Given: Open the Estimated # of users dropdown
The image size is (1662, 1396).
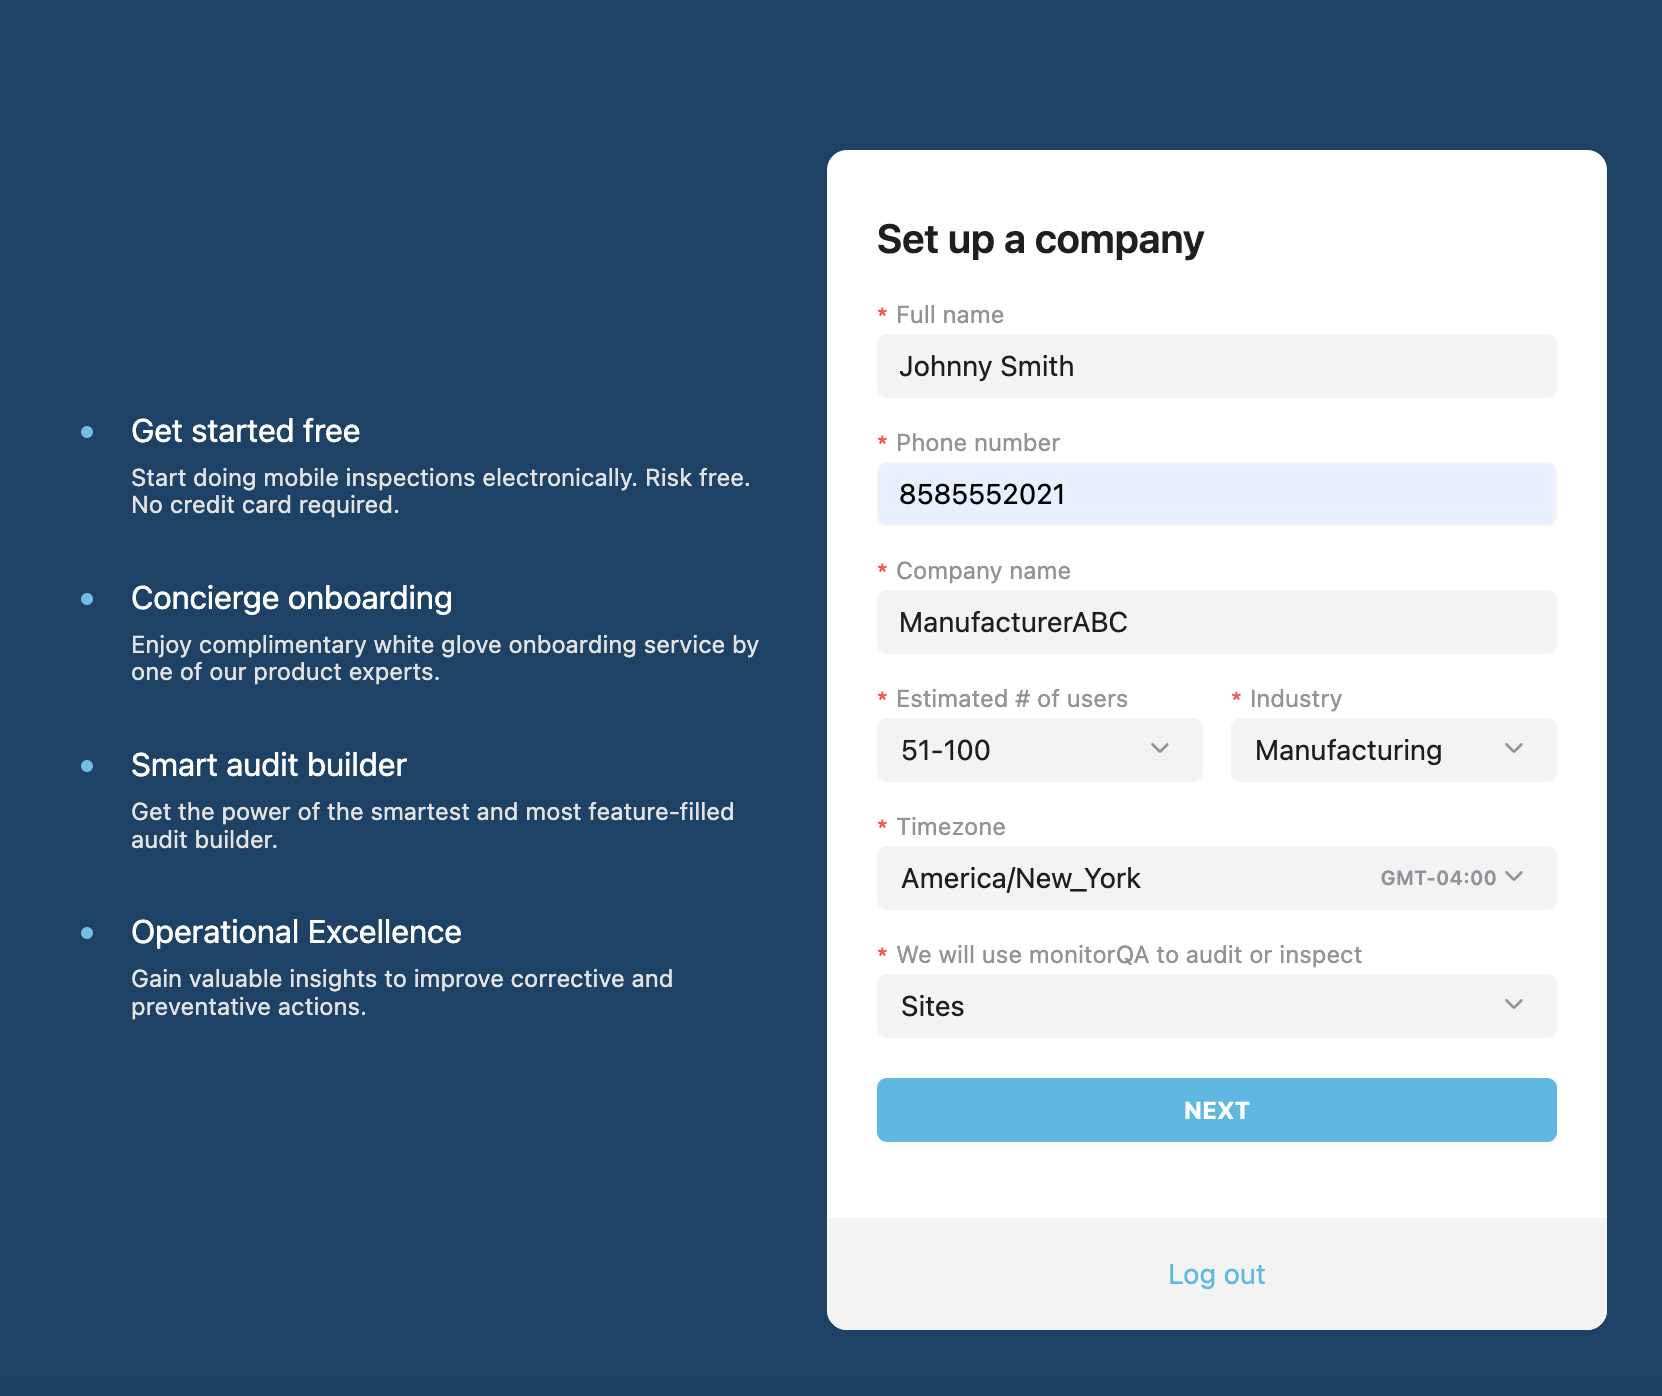Looking at the screenshot, I should coord(1040,750).
